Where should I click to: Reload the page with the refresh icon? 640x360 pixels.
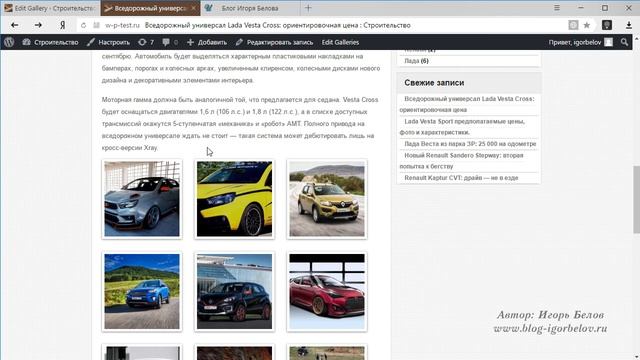[x=84, y=25]
